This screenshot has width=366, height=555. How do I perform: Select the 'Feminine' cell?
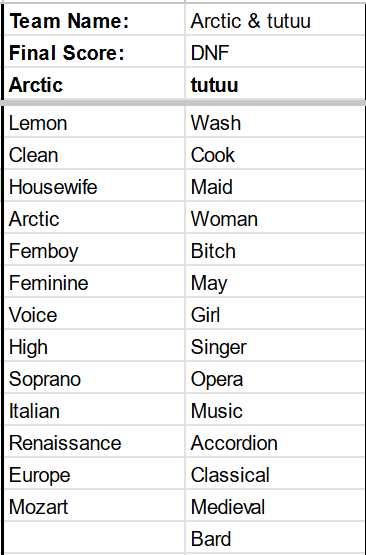(94, 281)
